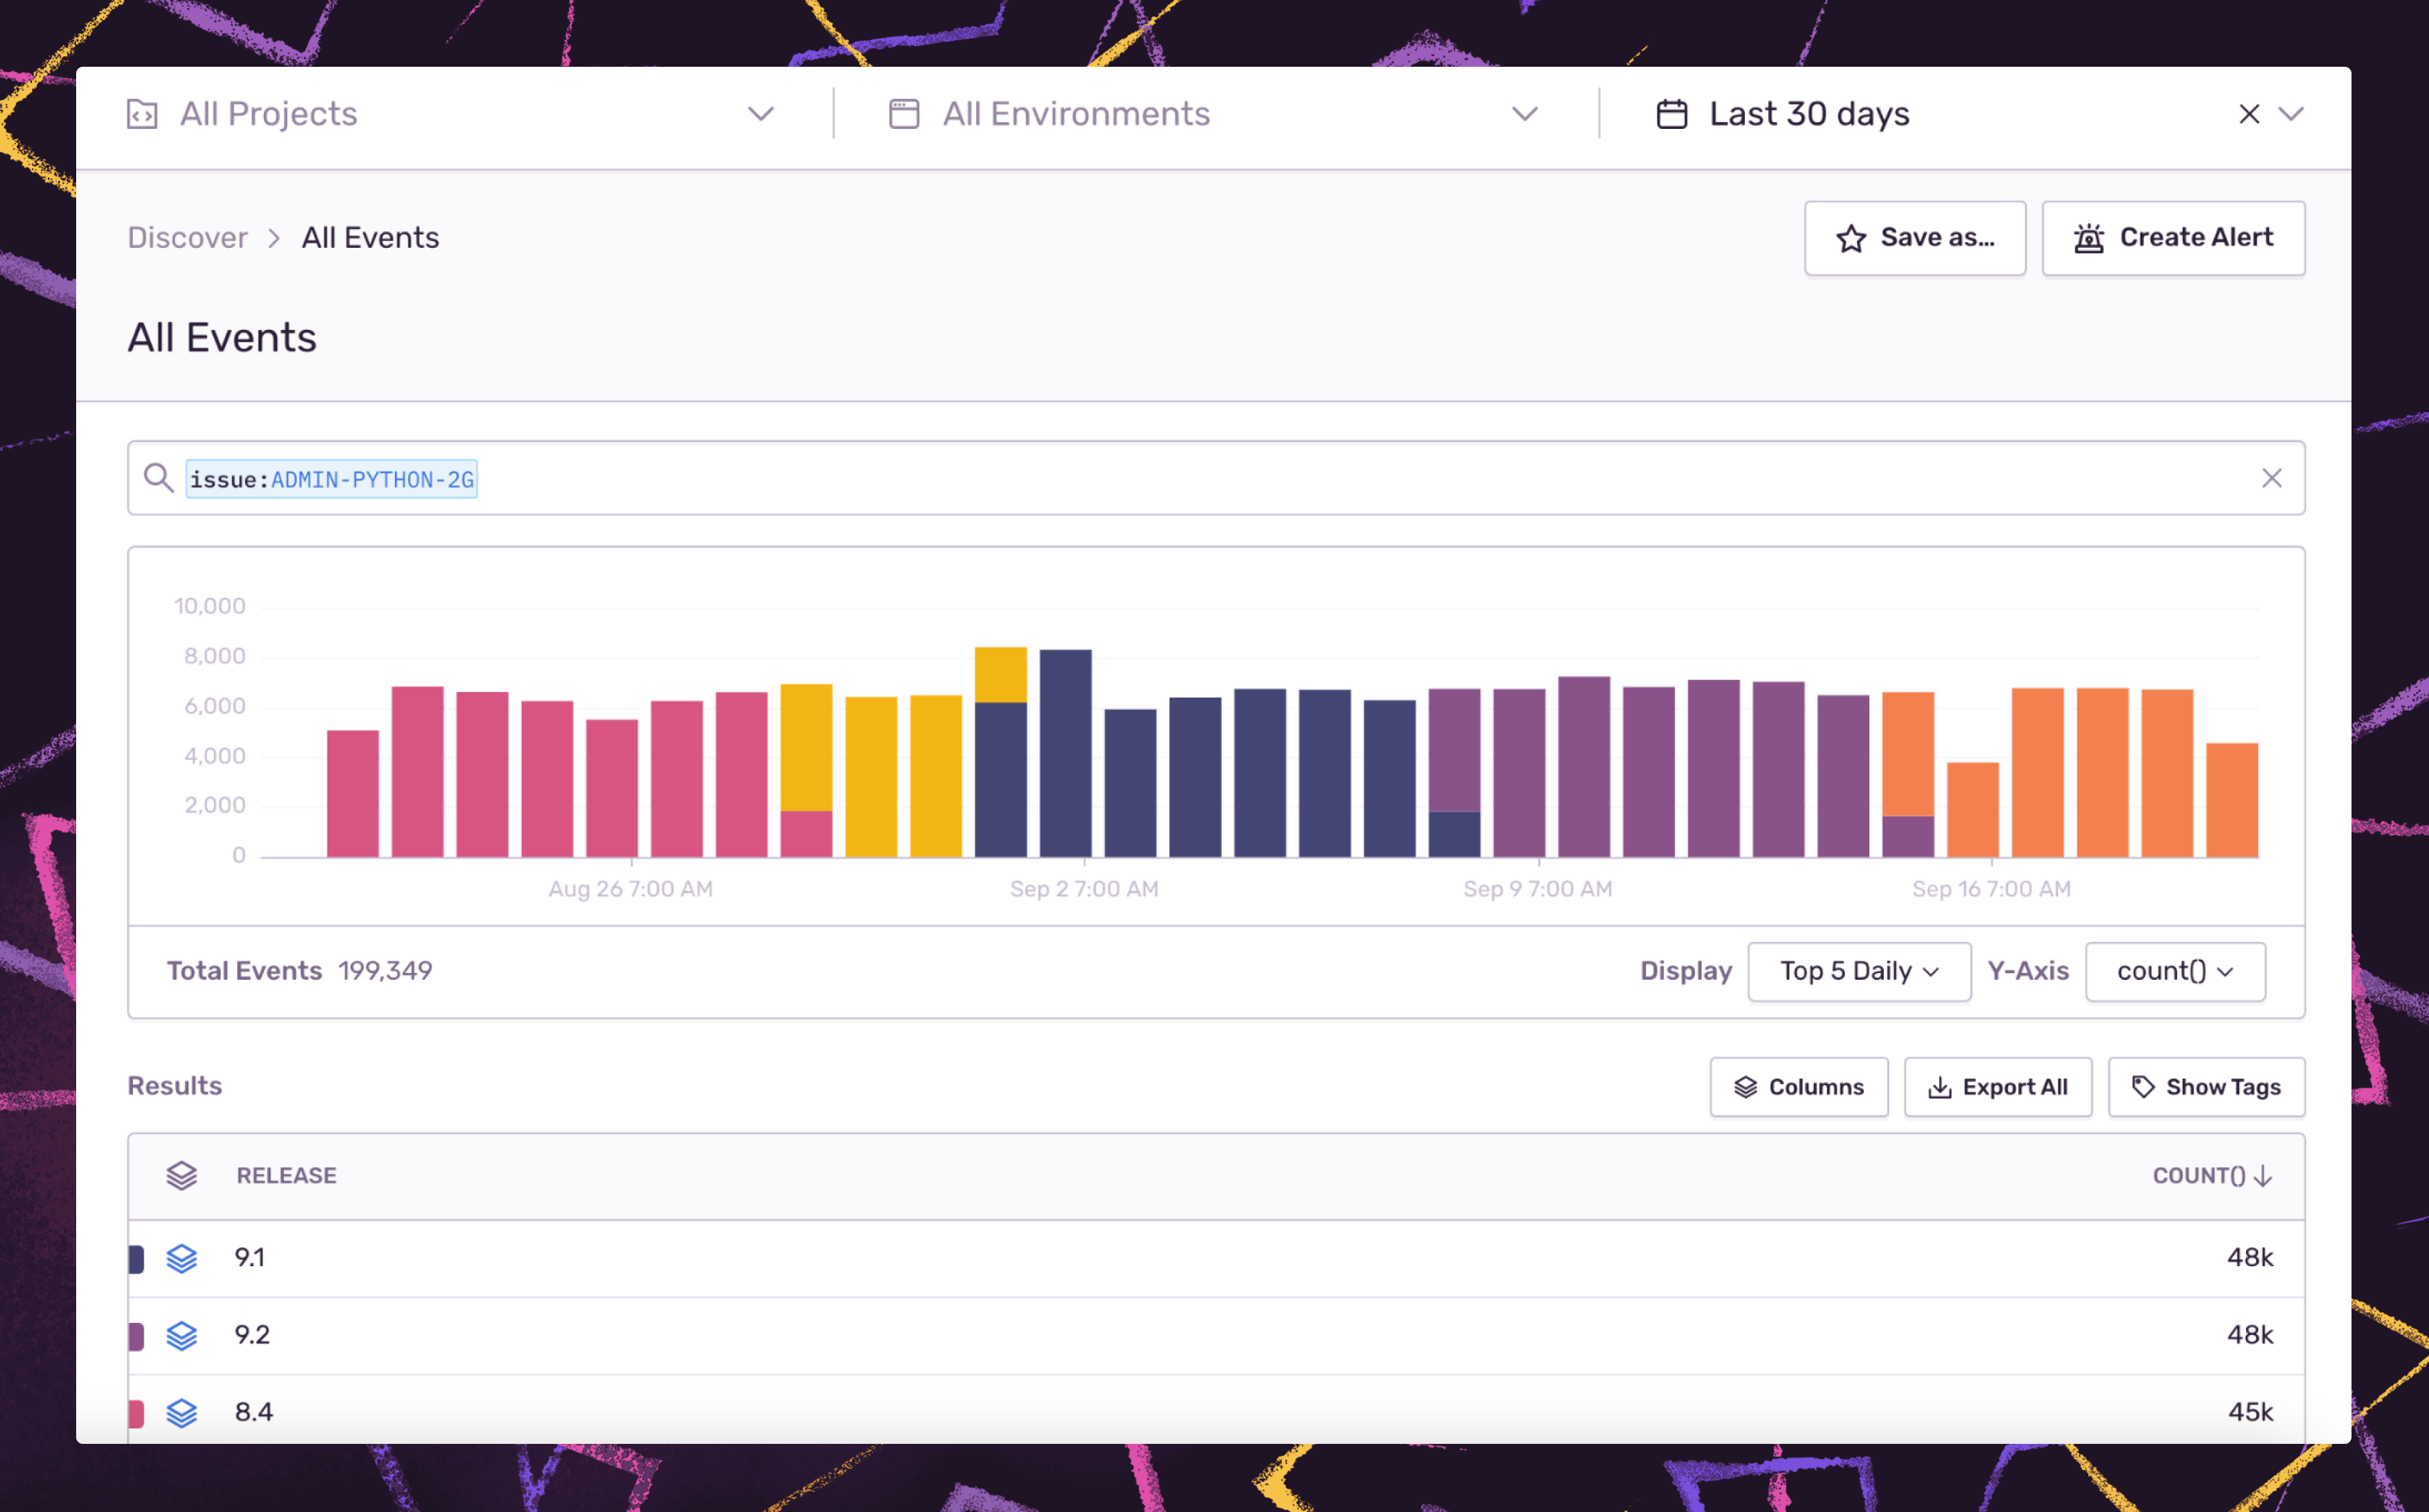
Task: Expand the All Environments selector
Action: click(x=1524, y=114)
